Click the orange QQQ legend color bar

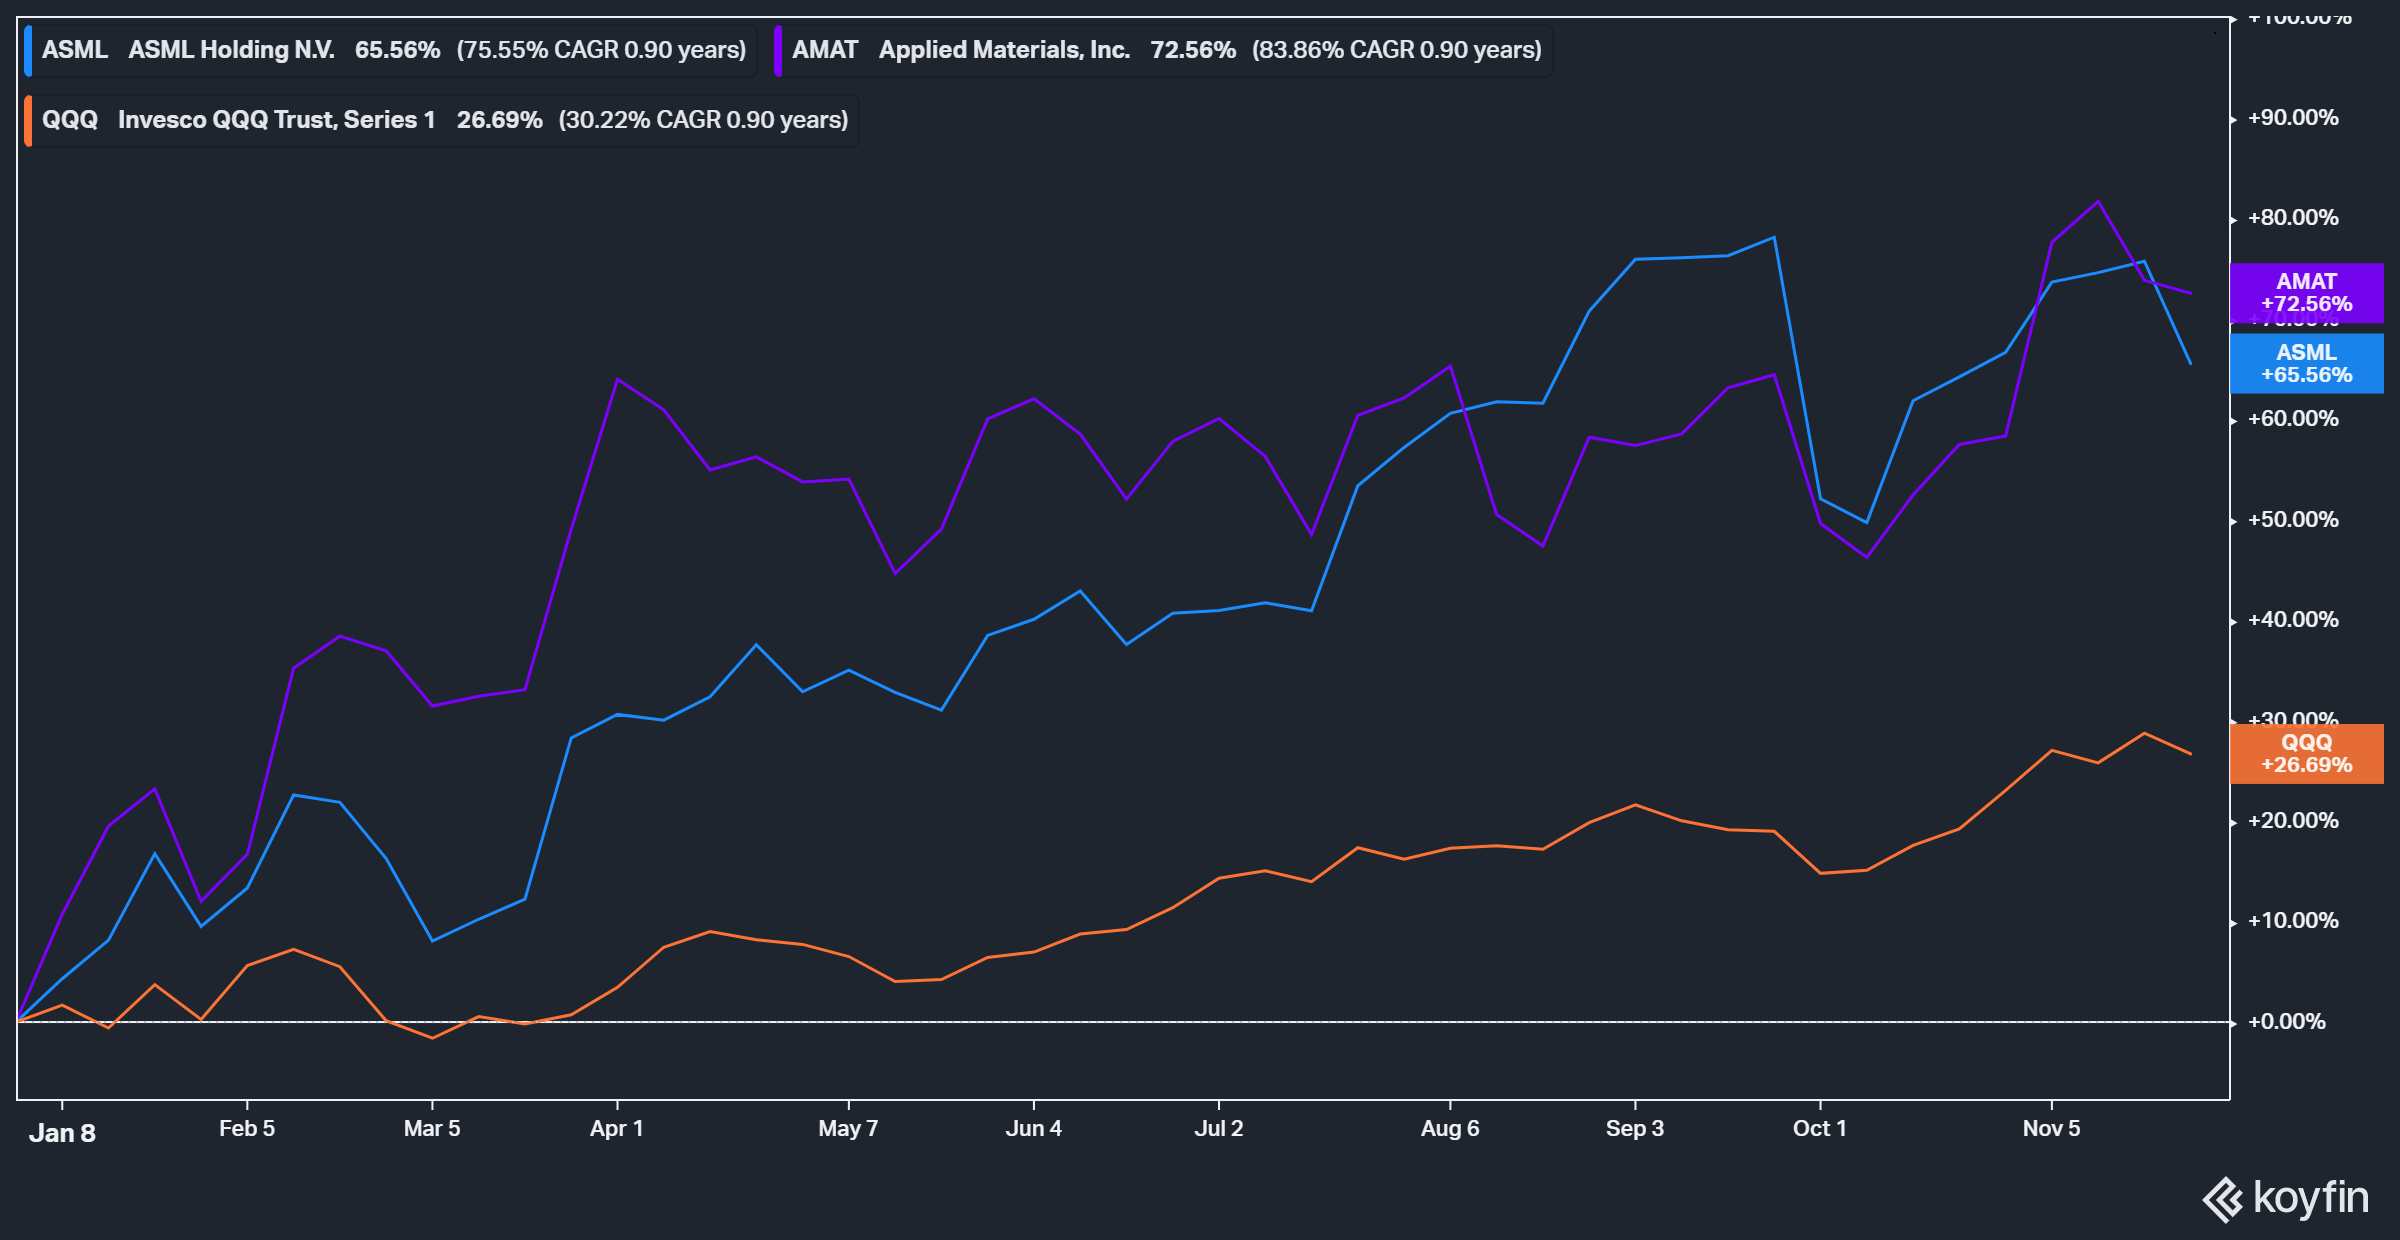pyautogui.click(x=28, y=121)
